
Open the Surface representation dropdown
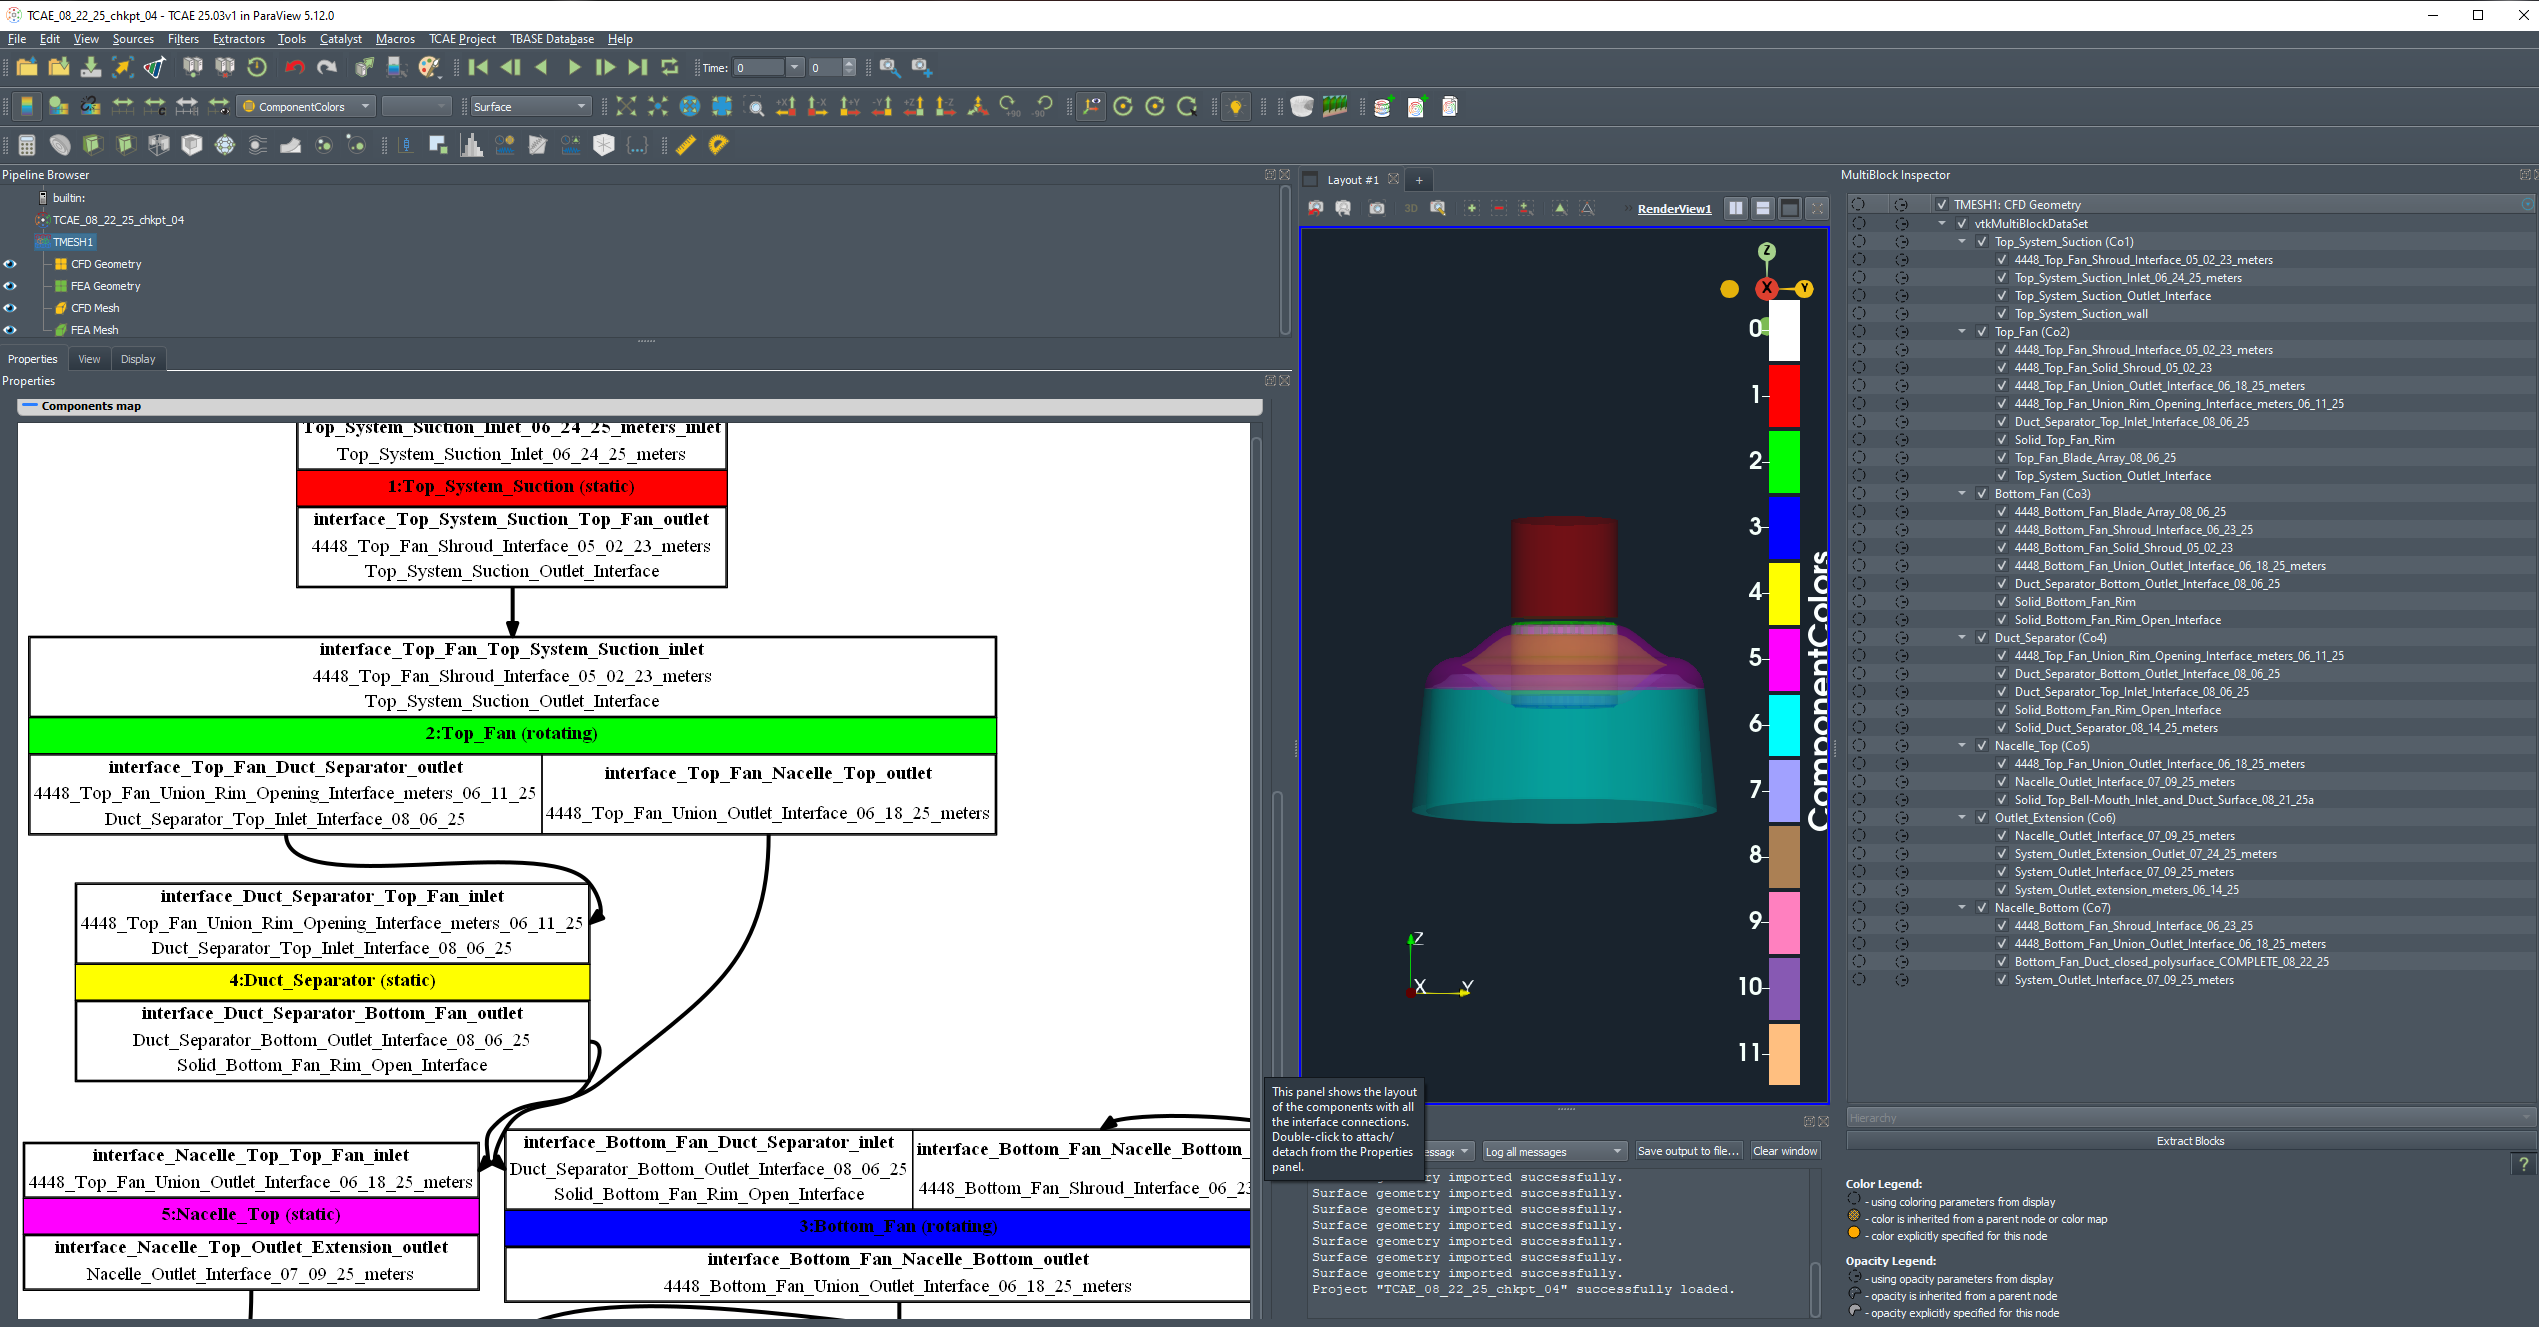tap(529, 106)
